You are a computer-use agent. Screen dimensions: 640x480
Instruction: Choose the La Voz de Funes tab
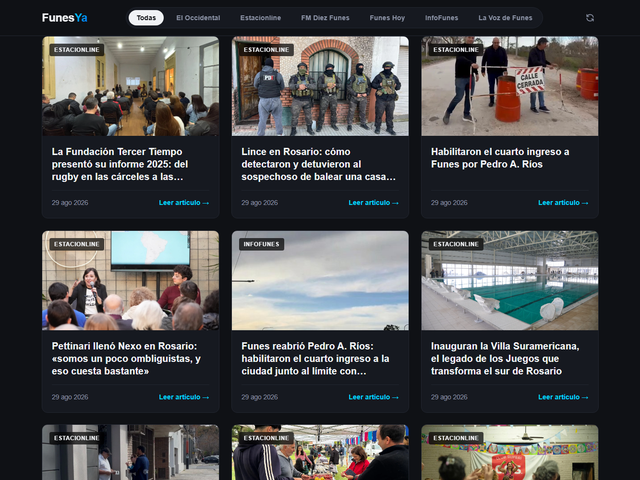pyautogui.click(x=505, y=18)
